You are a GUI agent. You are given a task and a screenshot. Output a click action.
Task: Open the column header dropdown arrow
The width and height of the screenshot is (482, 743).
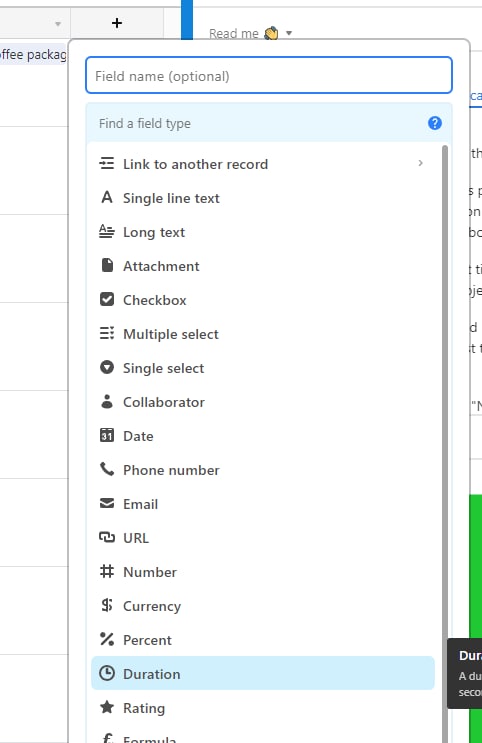(58, 24)
